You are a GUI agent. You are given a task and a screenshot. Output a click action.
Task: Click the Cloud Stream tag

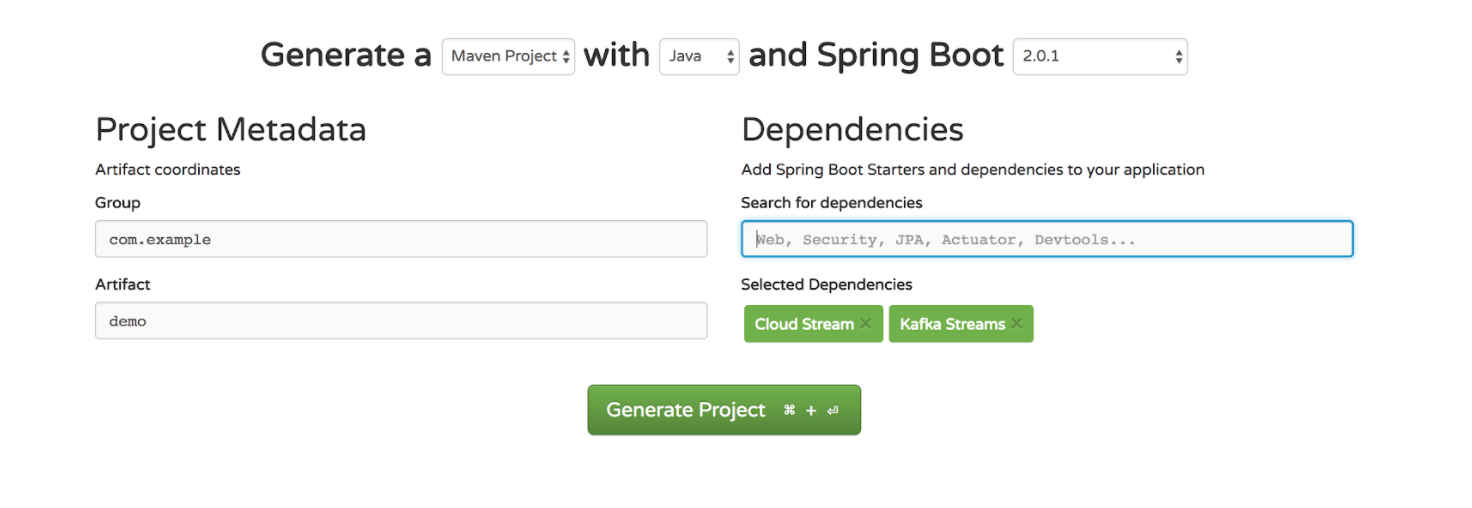[813, 324]
